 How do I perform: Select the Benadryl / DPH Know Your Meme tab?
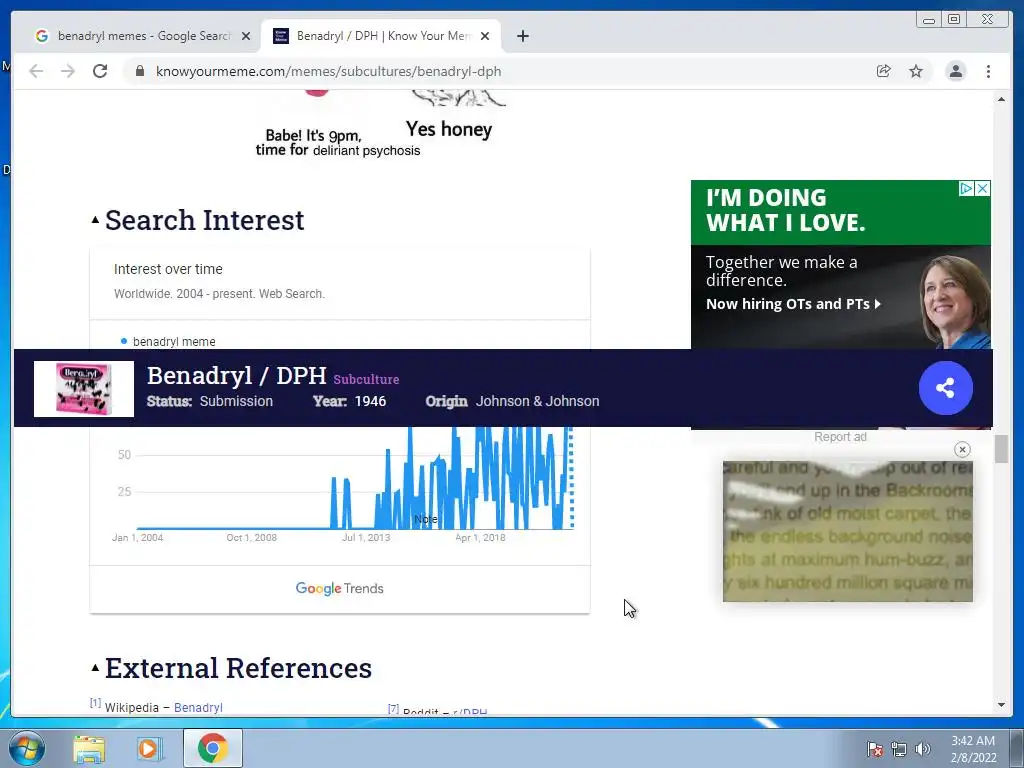pyautogui.click(x=381, y=36)
